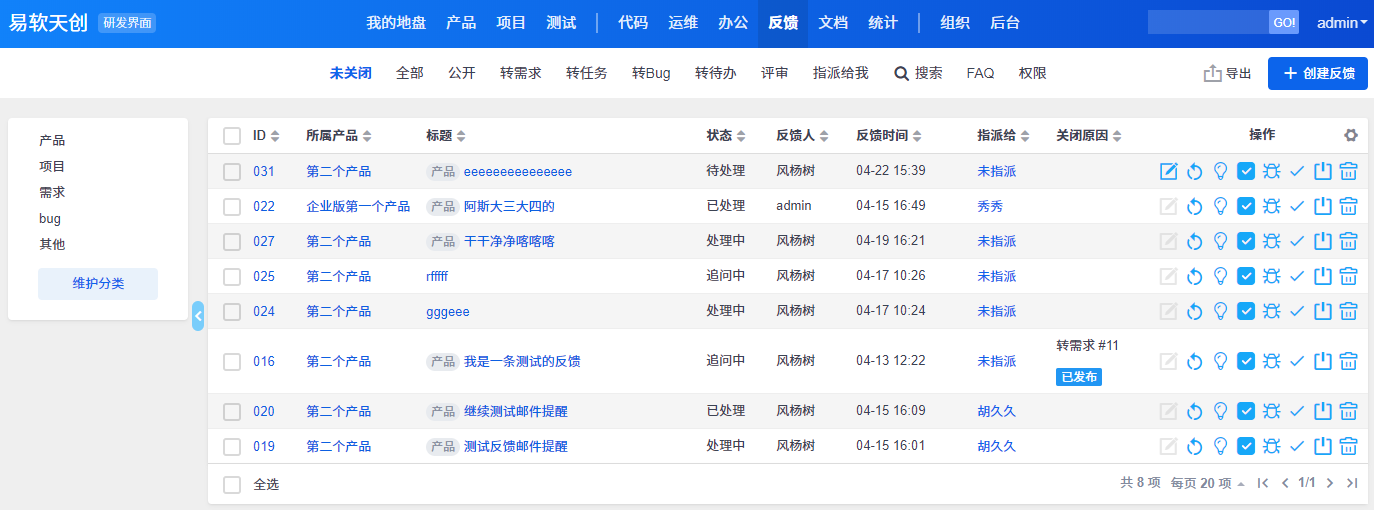Click the bug icon in row 022
The image size is (1374, 510).
pos(1272,206)
